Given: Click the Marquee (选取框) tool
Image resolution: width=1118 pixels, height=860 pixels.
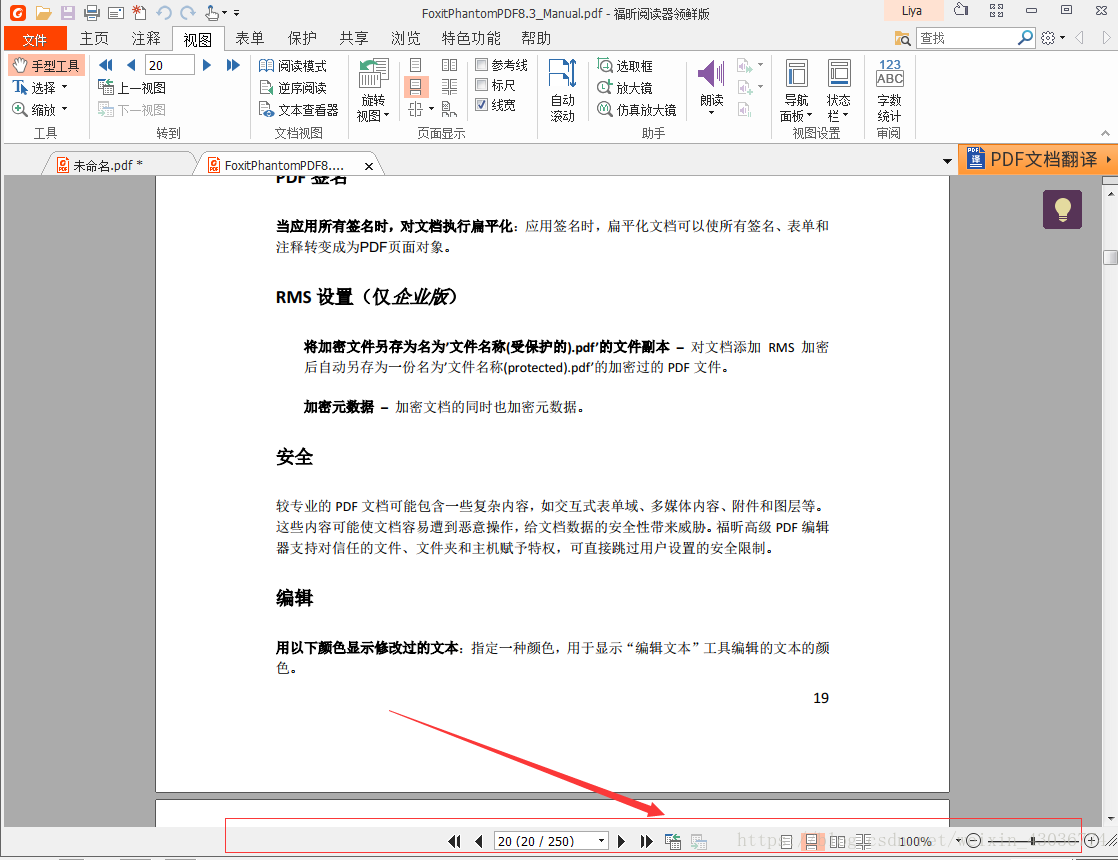Looking at the screenshot, I should 625,66.
